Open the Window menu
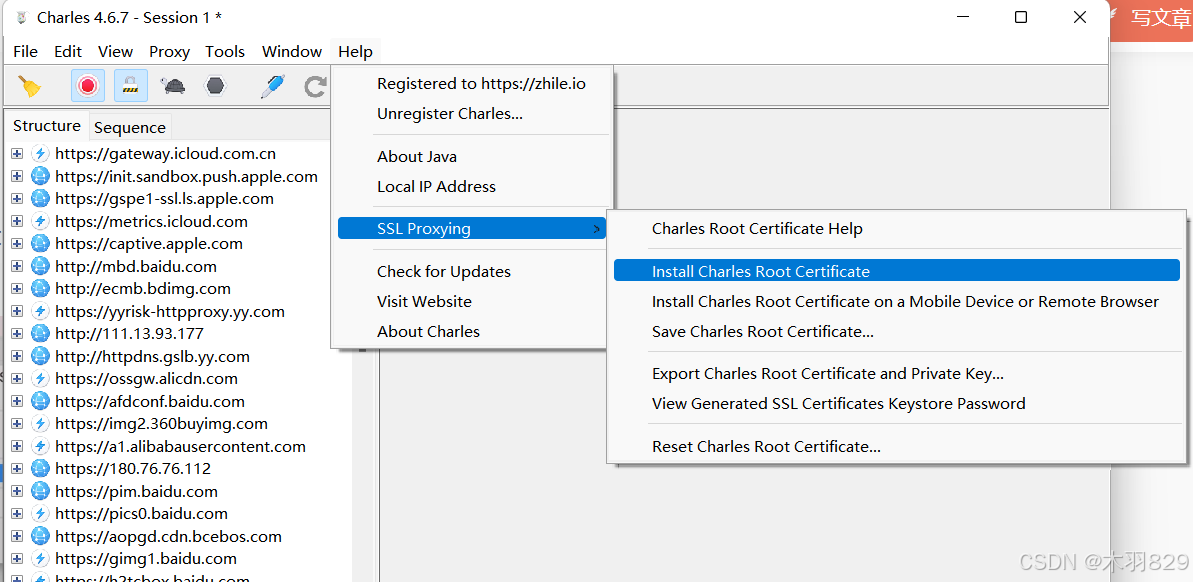1193x582 pixels. pyautogui.click(x=291, y=52)
